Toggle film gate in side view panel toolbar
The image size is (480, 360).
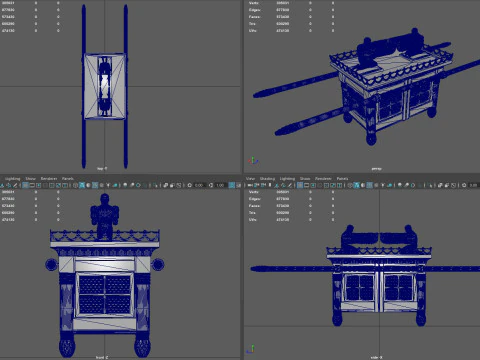[x=306, y=185]
